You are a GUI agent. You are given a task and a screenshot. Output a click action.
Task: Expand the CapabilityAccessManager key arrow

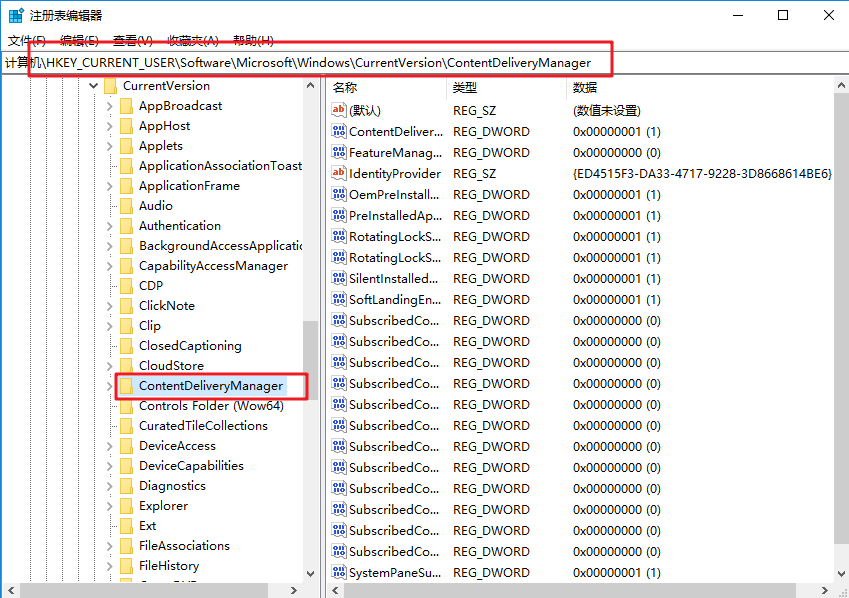[x=109, y=266]
